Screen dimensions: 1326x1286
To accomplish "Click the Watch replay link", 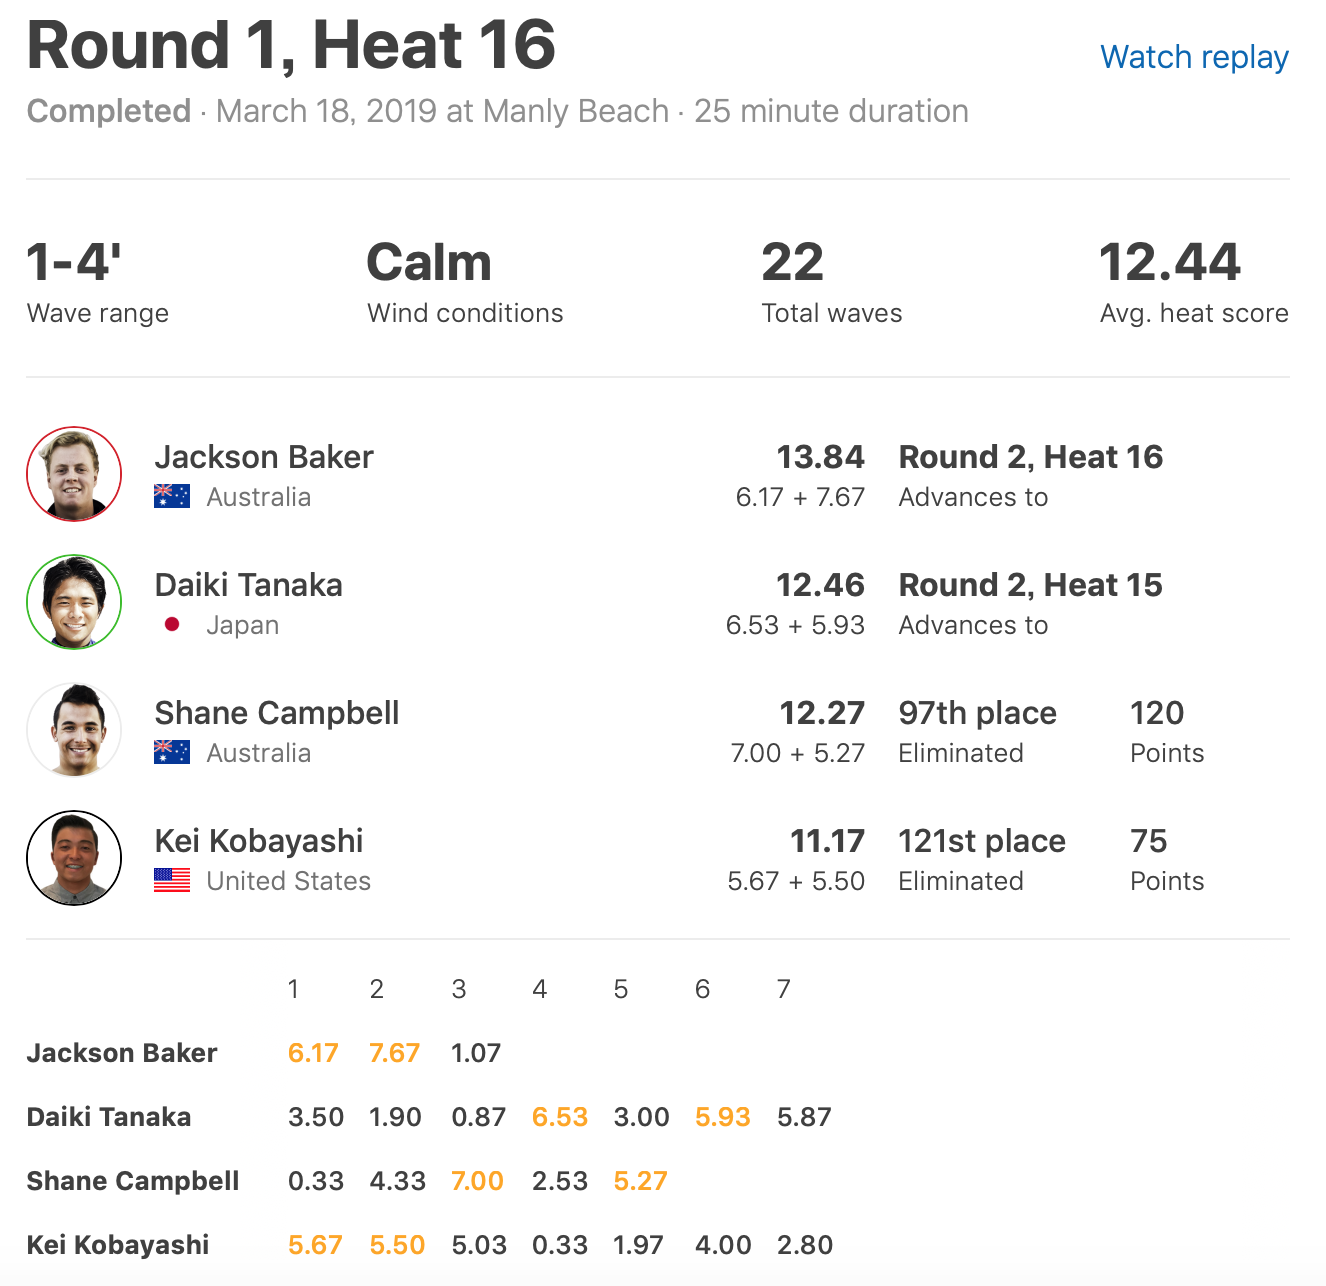I will [1194, 57].
